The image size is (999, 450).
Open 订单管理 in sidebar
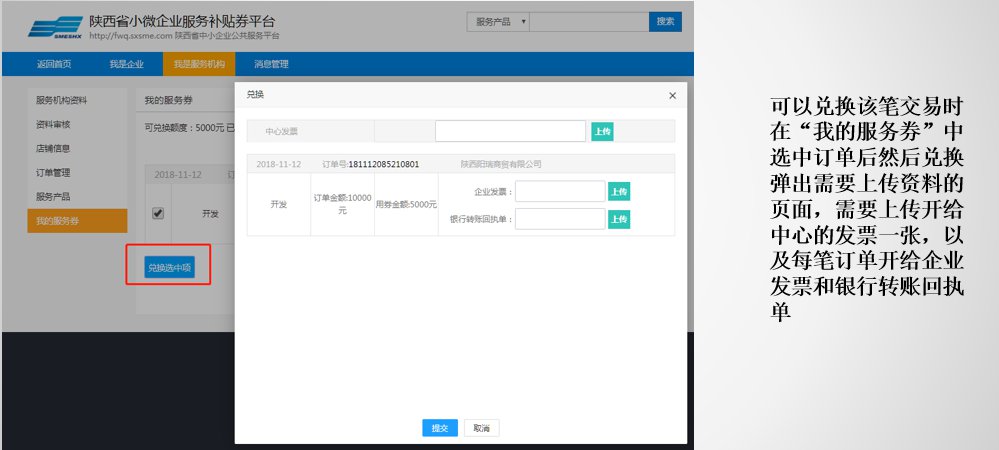tap(54, 173)
